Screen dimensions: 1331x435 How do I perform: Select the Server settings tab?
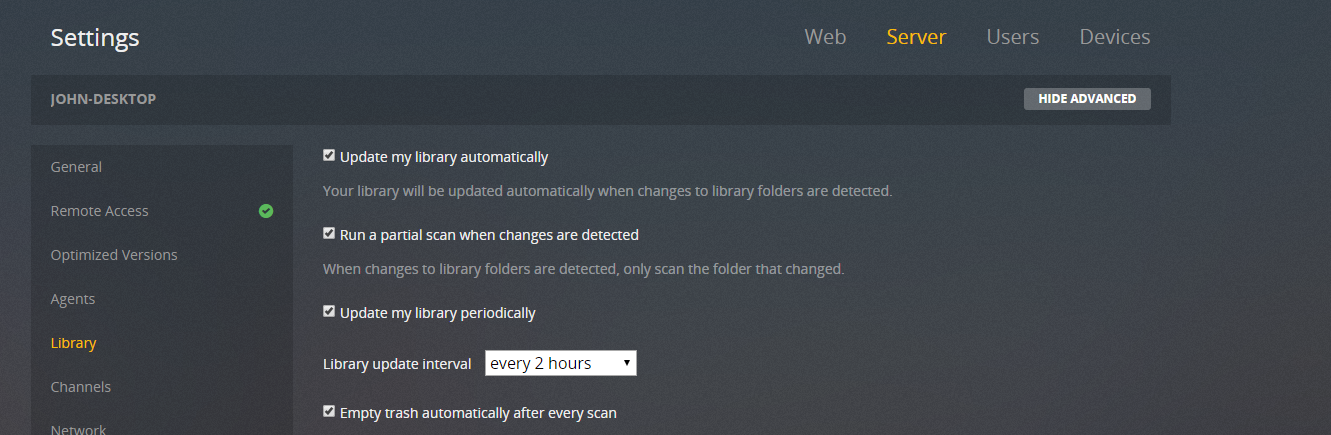point(916,37)
